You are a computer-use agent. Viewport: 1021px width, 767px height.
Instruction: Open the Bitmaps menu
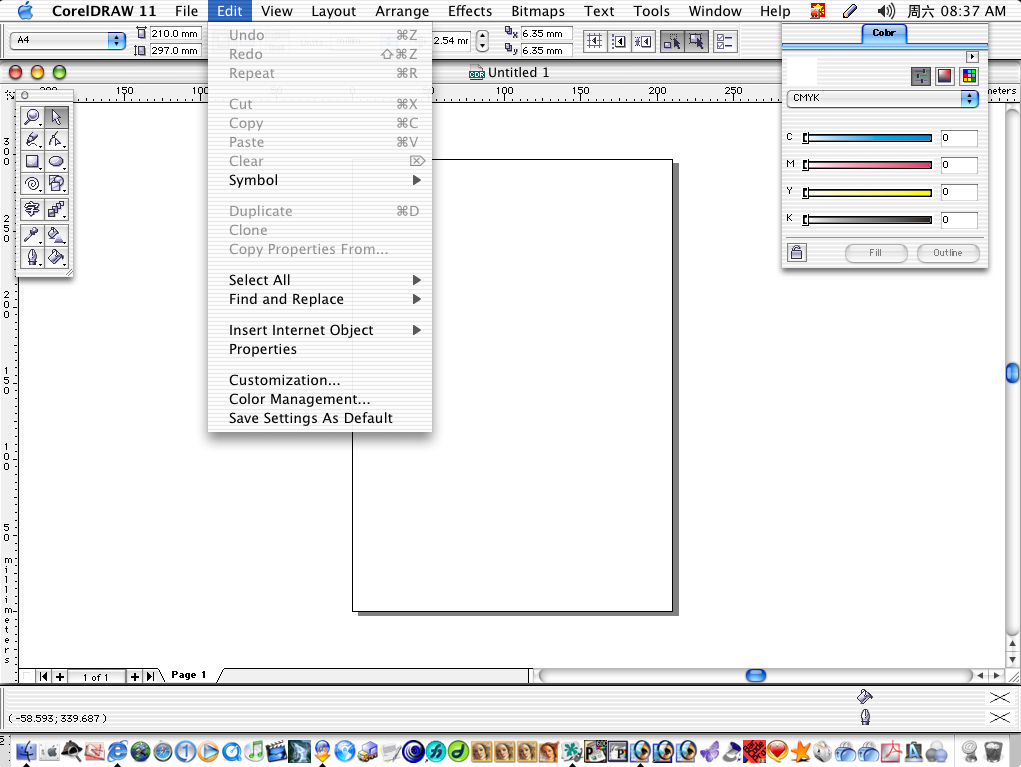(538, 11)
